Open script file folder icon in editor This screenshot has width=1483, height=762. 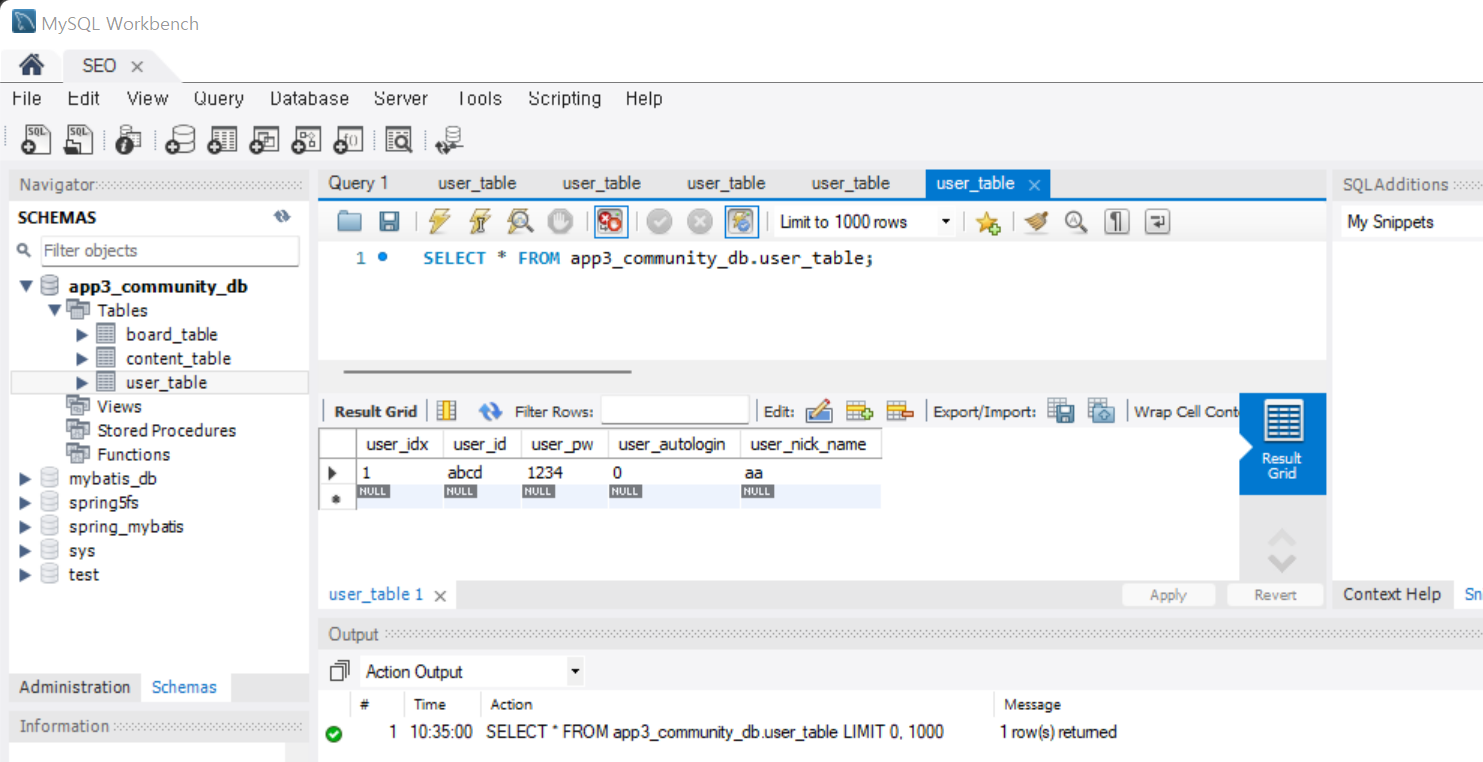tap(349, 222)
